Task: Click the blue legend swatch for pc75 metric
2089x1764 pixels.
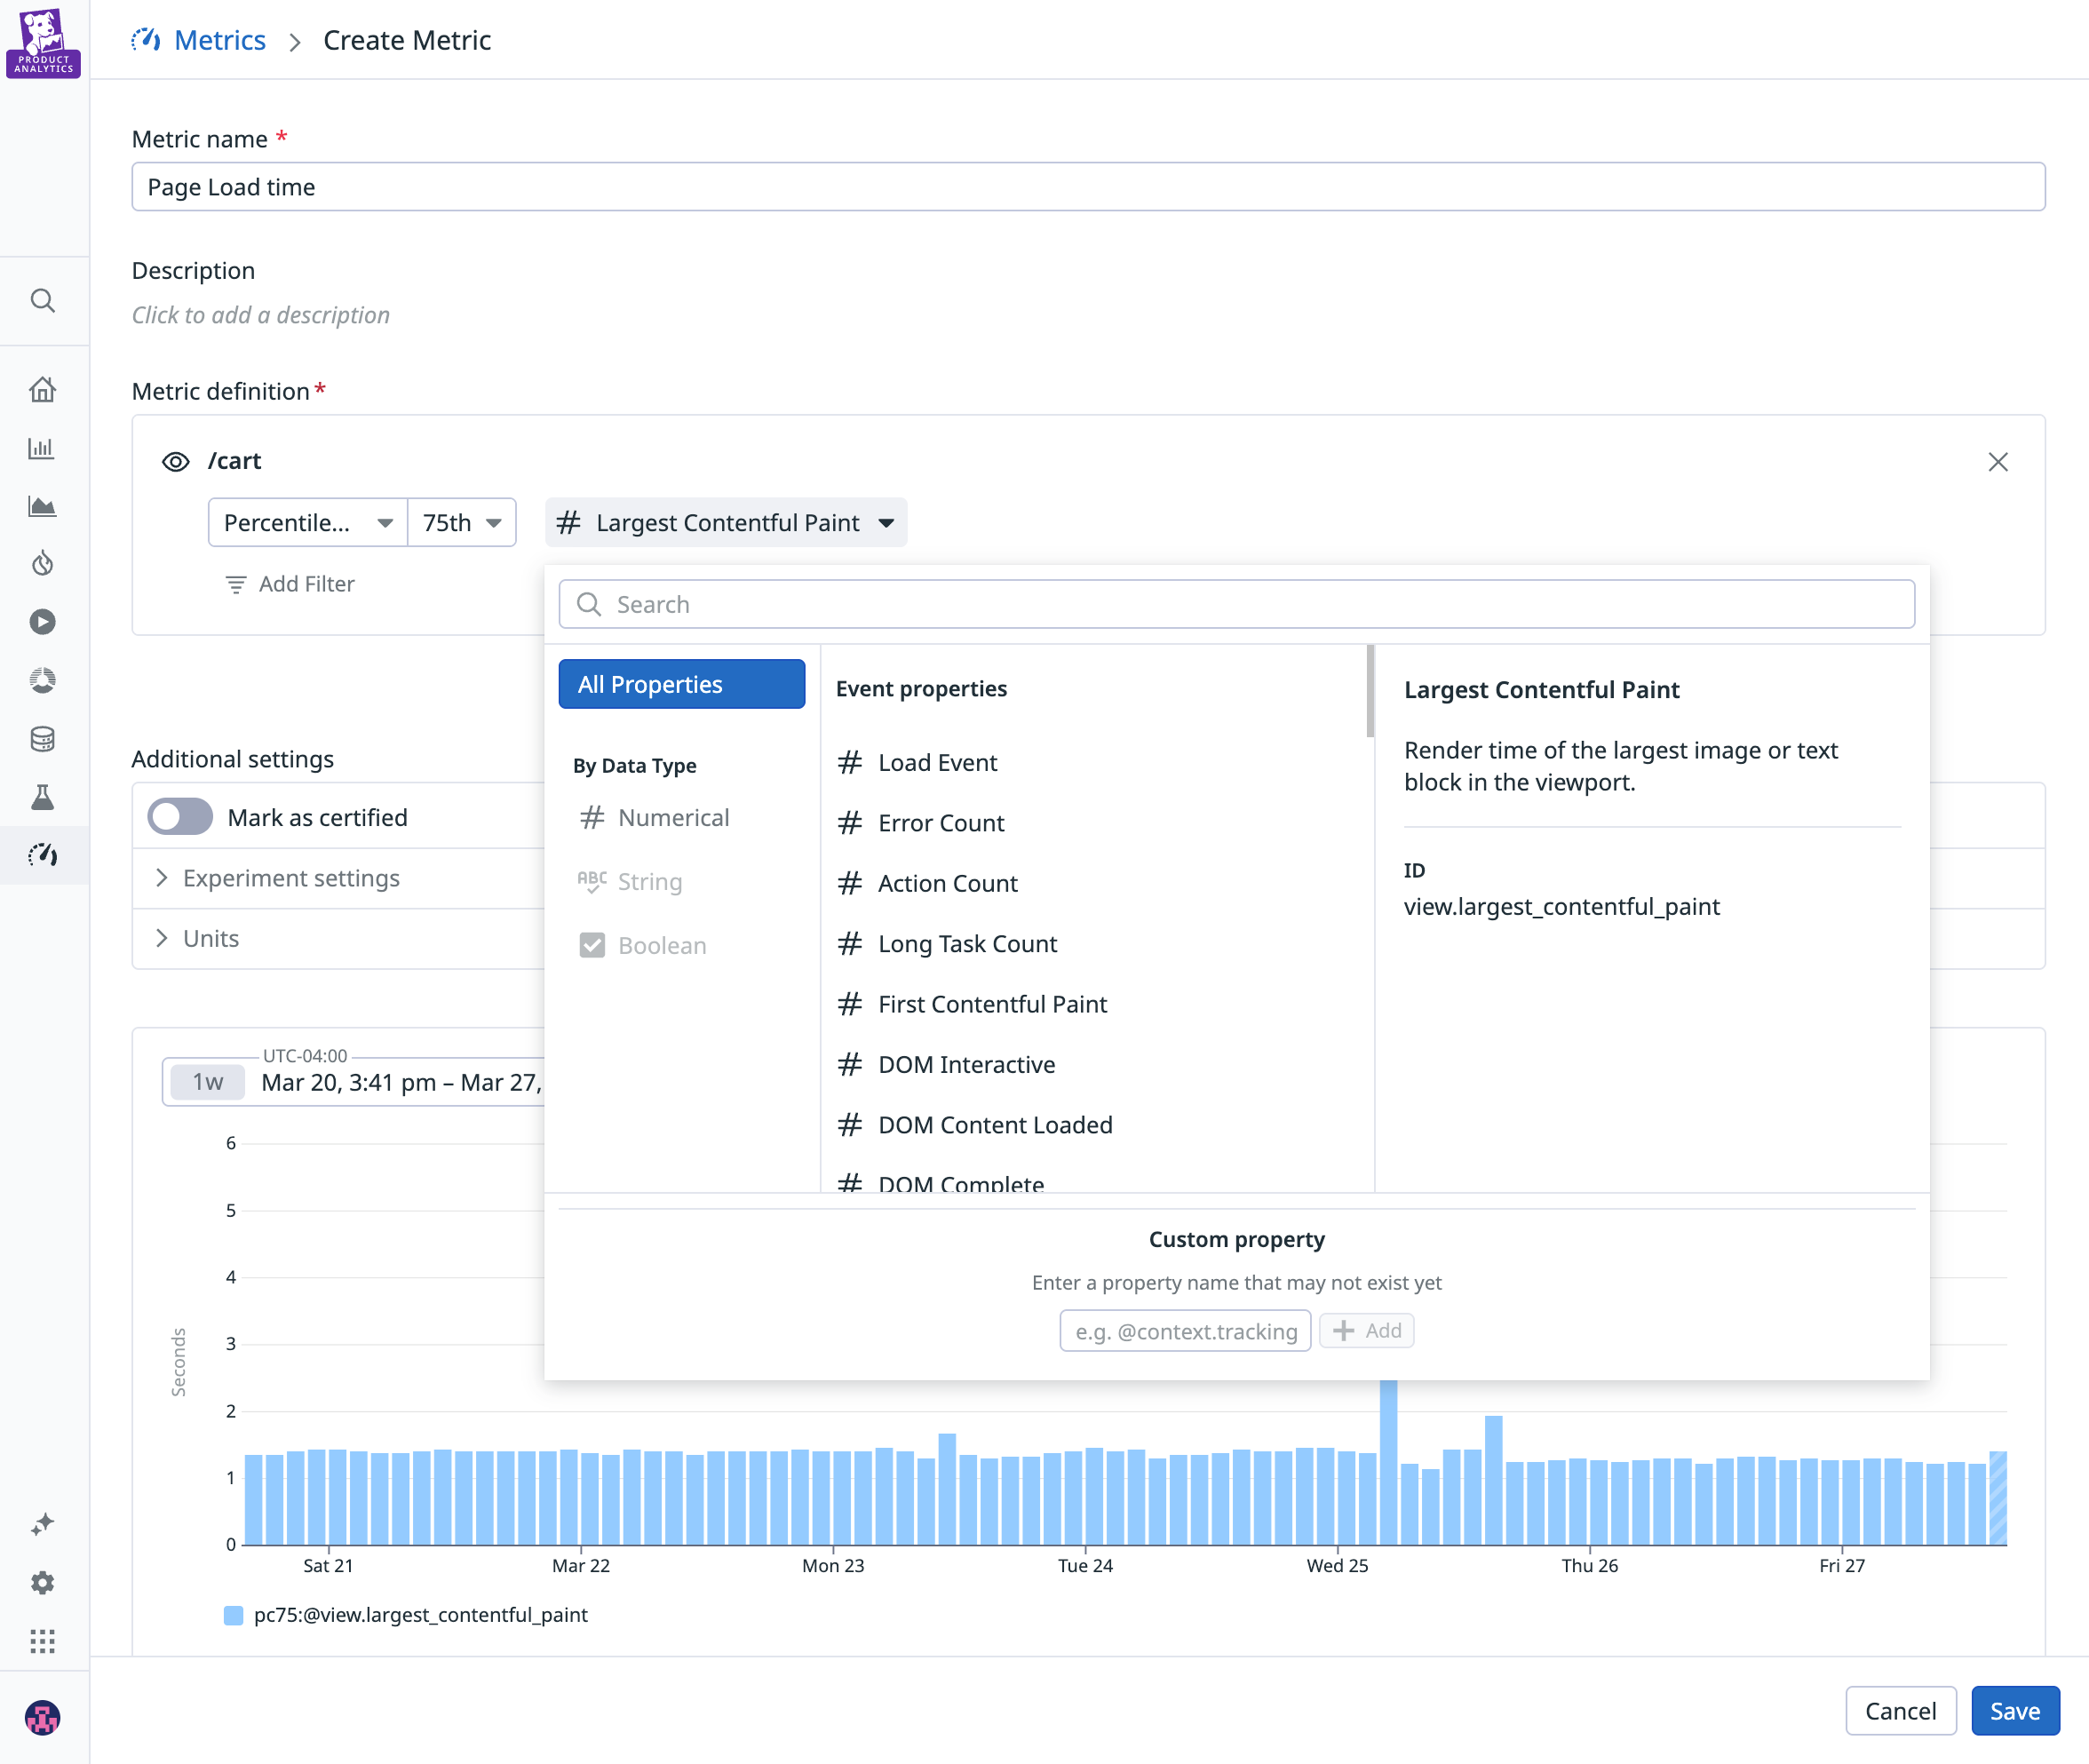Action: click(x=232, y=1614)
